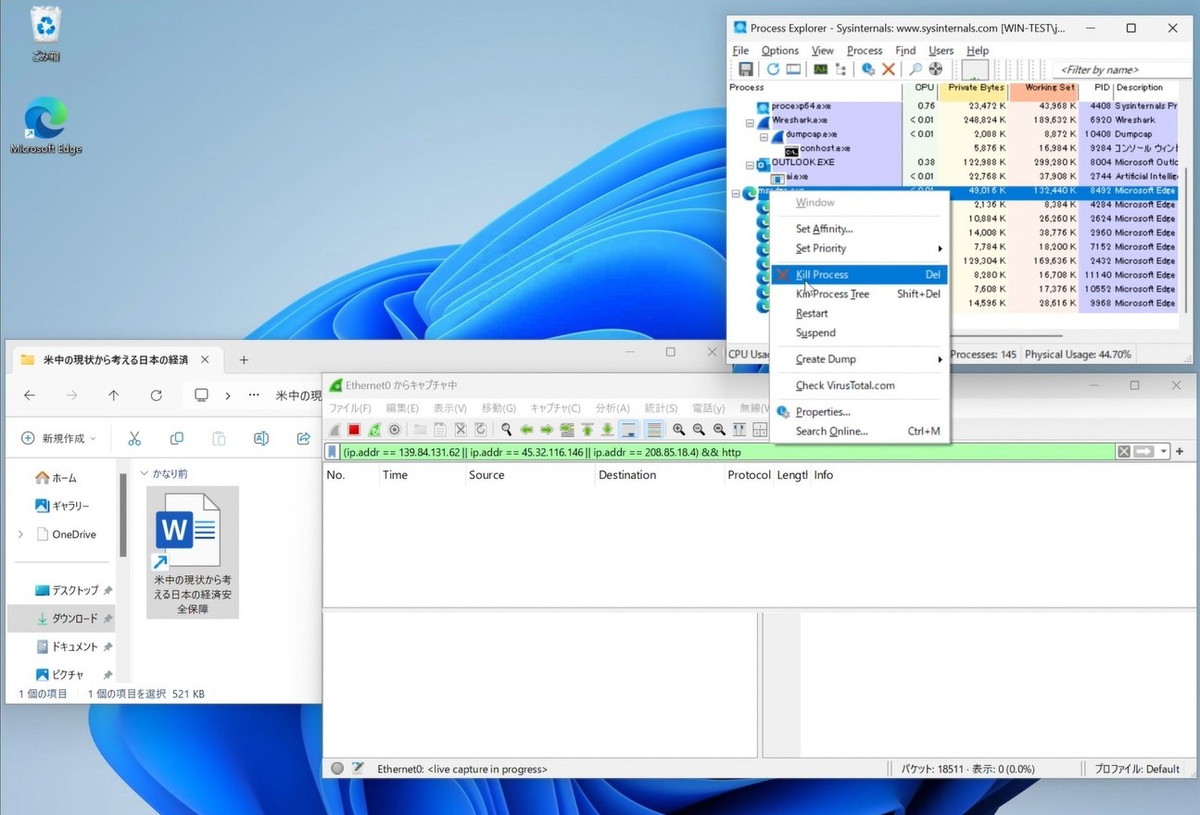Viewport: 1200px width, 815px height.
Task: Zoom out Wireshark text
Action: [x=698, y=429]
